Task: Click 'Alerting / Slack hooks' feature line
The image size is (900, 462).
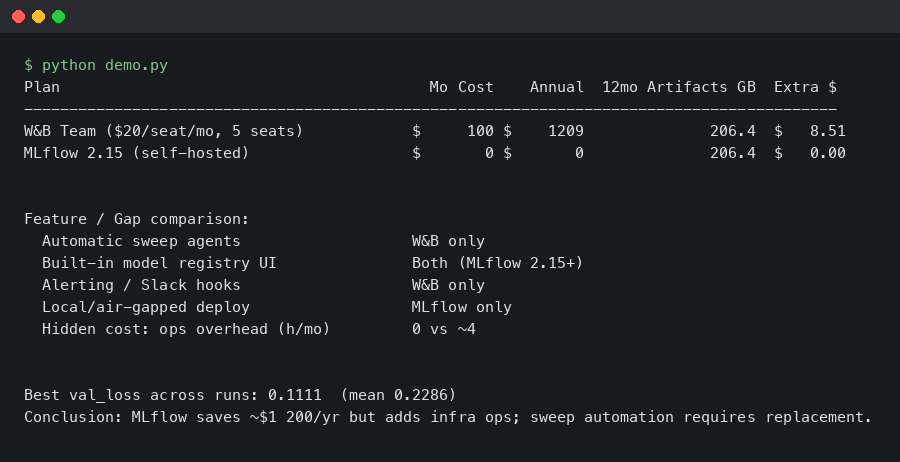Action: pos(141,285)
